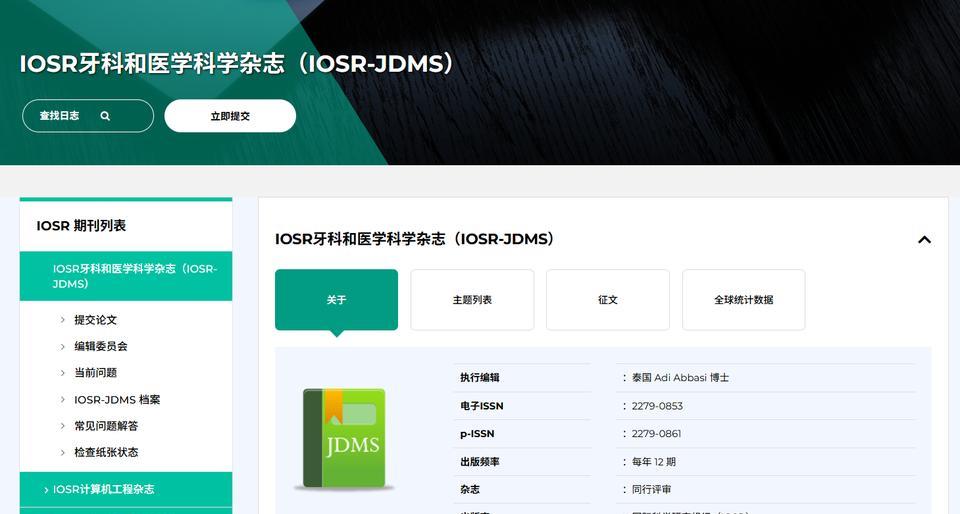Screen dimensions: 960x514
Task: Switch to the 主题列表 tab
Action: click(x=472, y=300)
